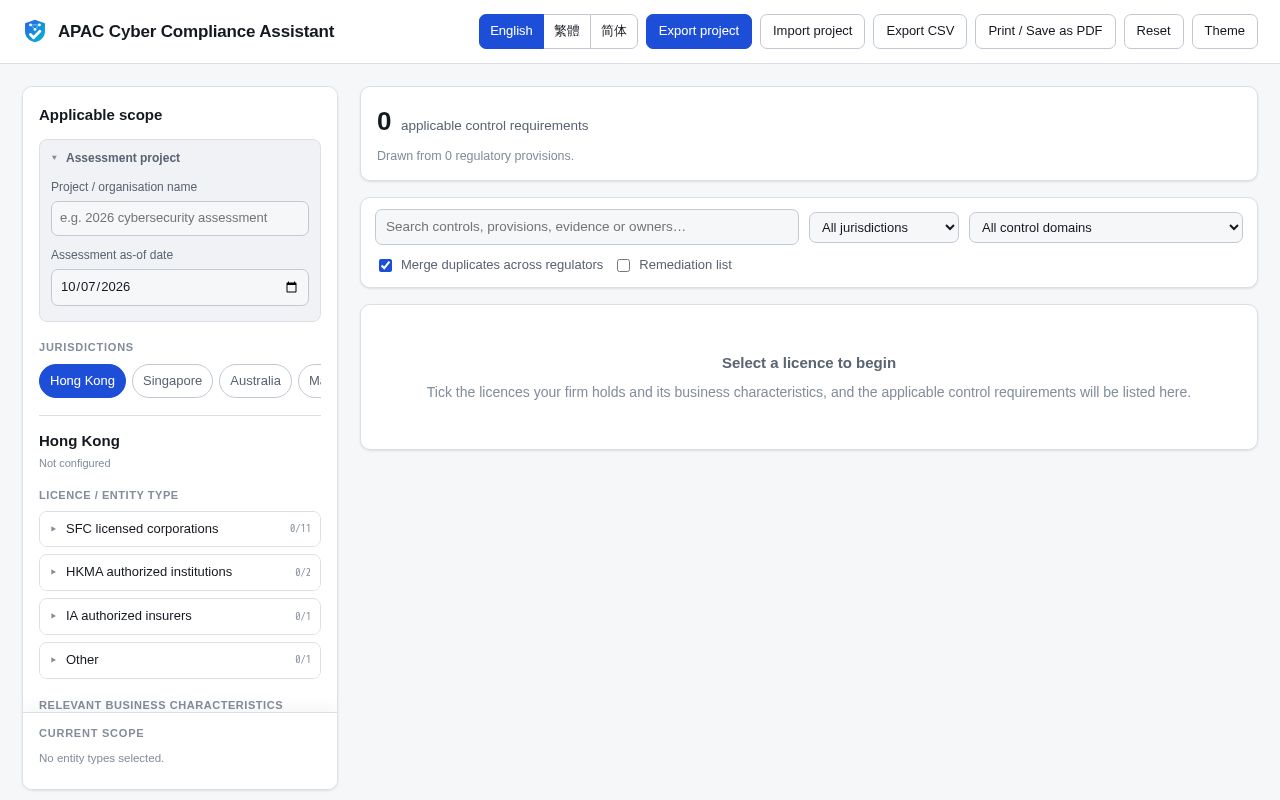Switch language to 繁體
The image size is (1280, 800).
point(567,31)
